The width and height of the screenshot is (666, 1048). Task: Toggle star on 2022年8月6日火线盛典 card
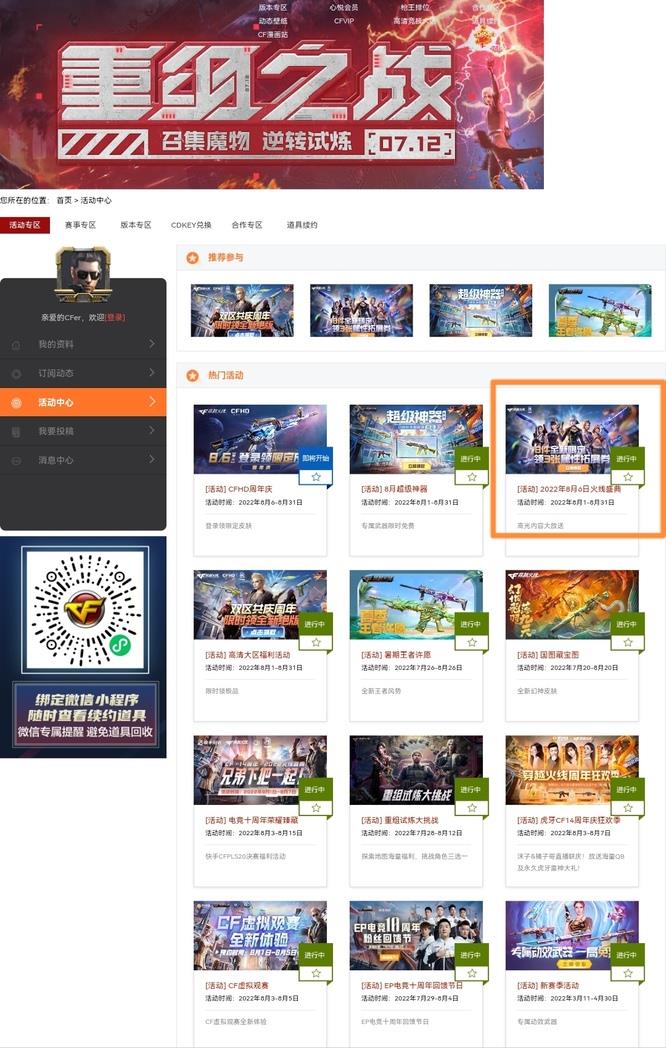628,478
